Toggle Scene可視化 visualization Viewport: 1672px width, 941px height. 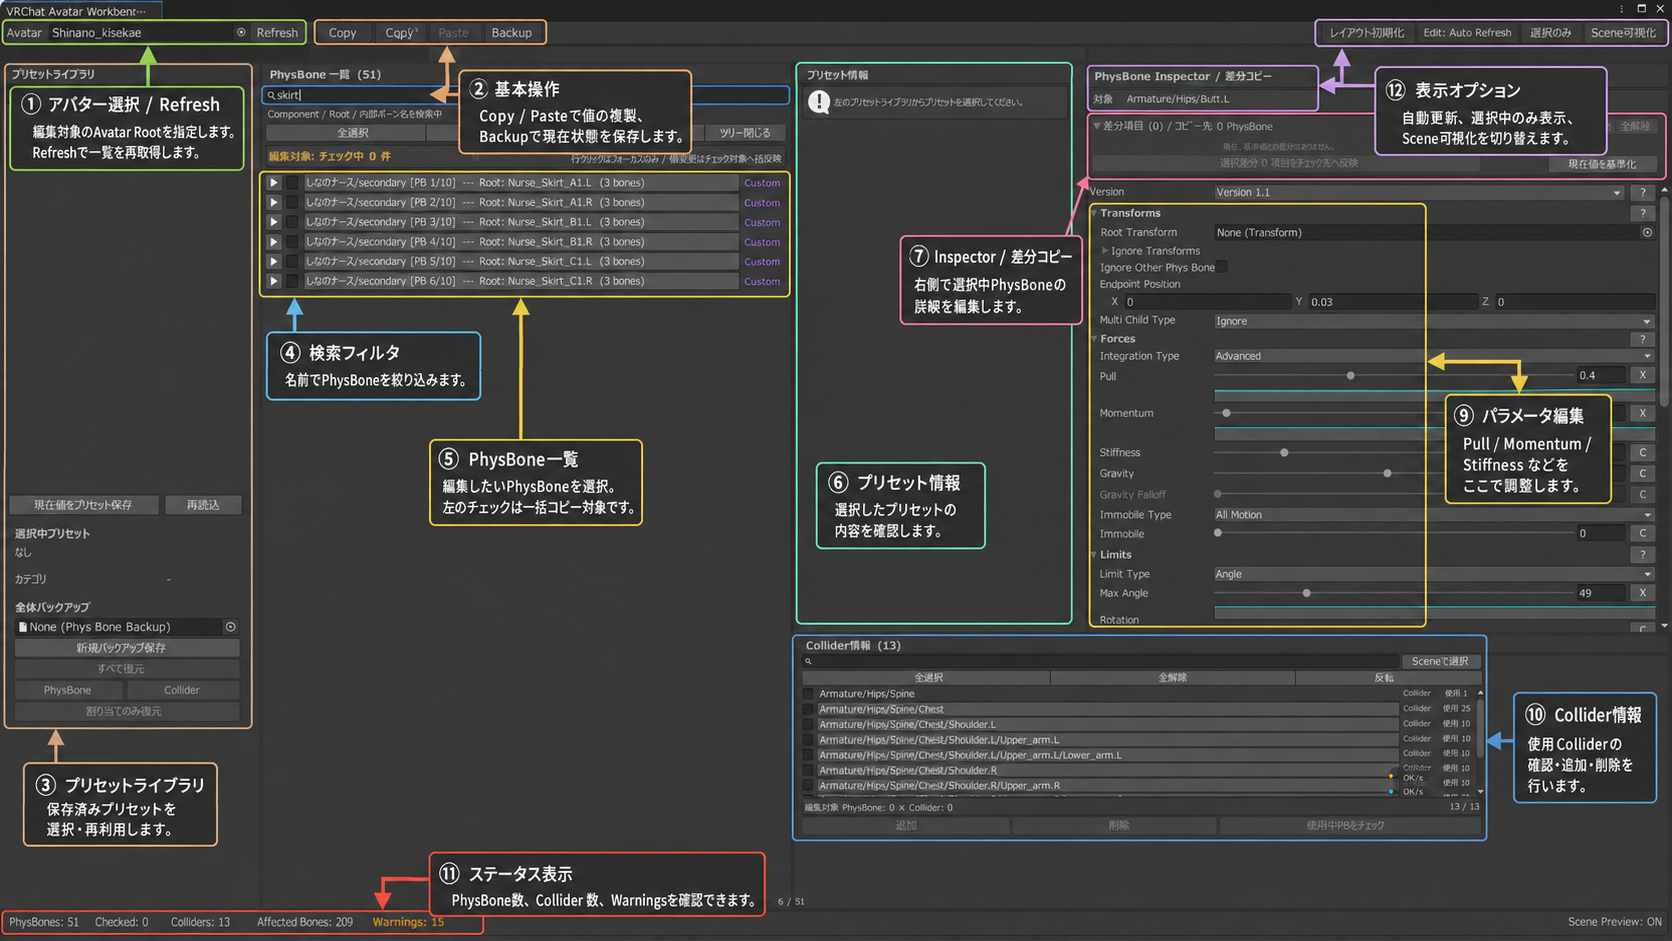click(x=1623, y=33)
